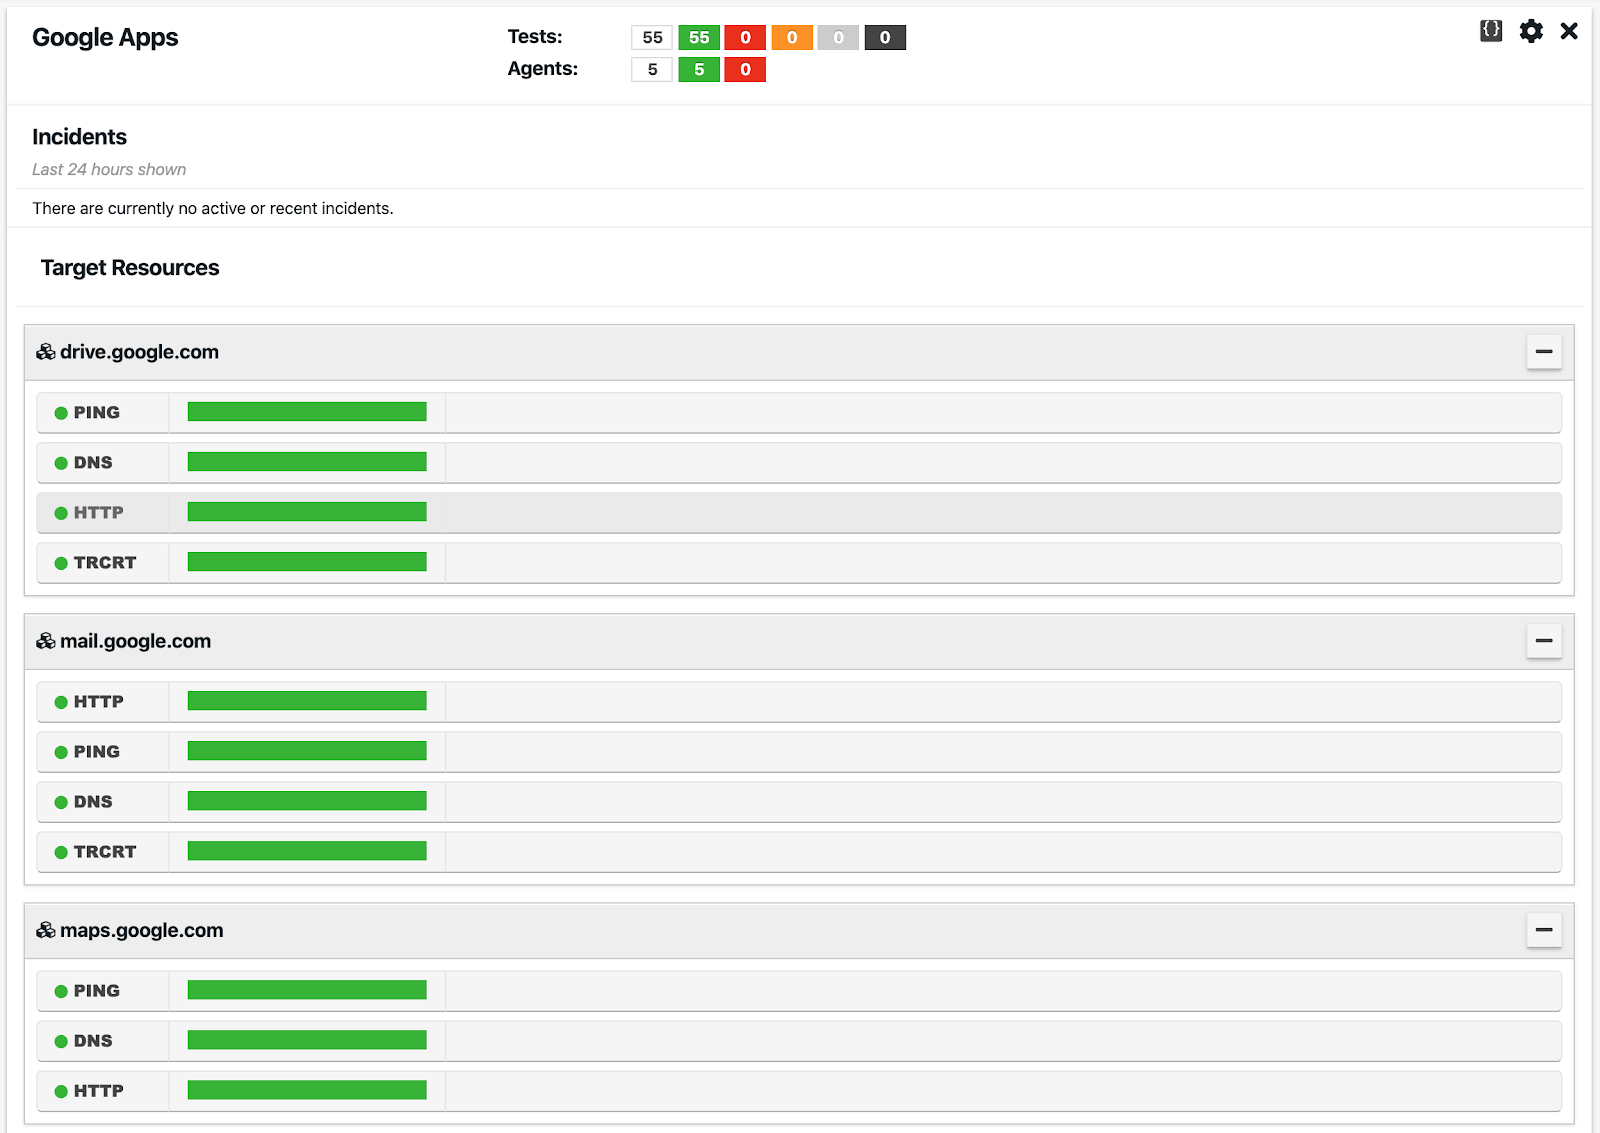
Task: Open the PING row under mail.google.com
Action: point(799,752)
